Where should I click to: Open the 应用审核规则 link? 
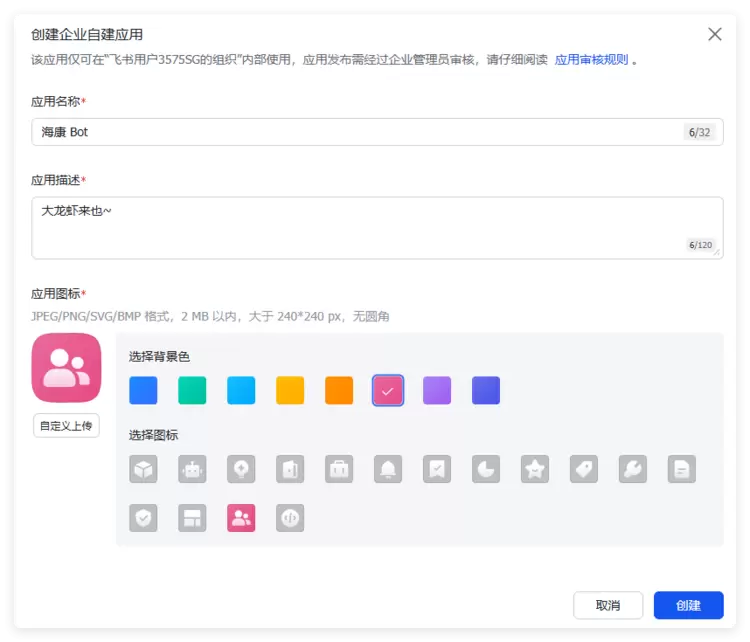coord(591,60)
